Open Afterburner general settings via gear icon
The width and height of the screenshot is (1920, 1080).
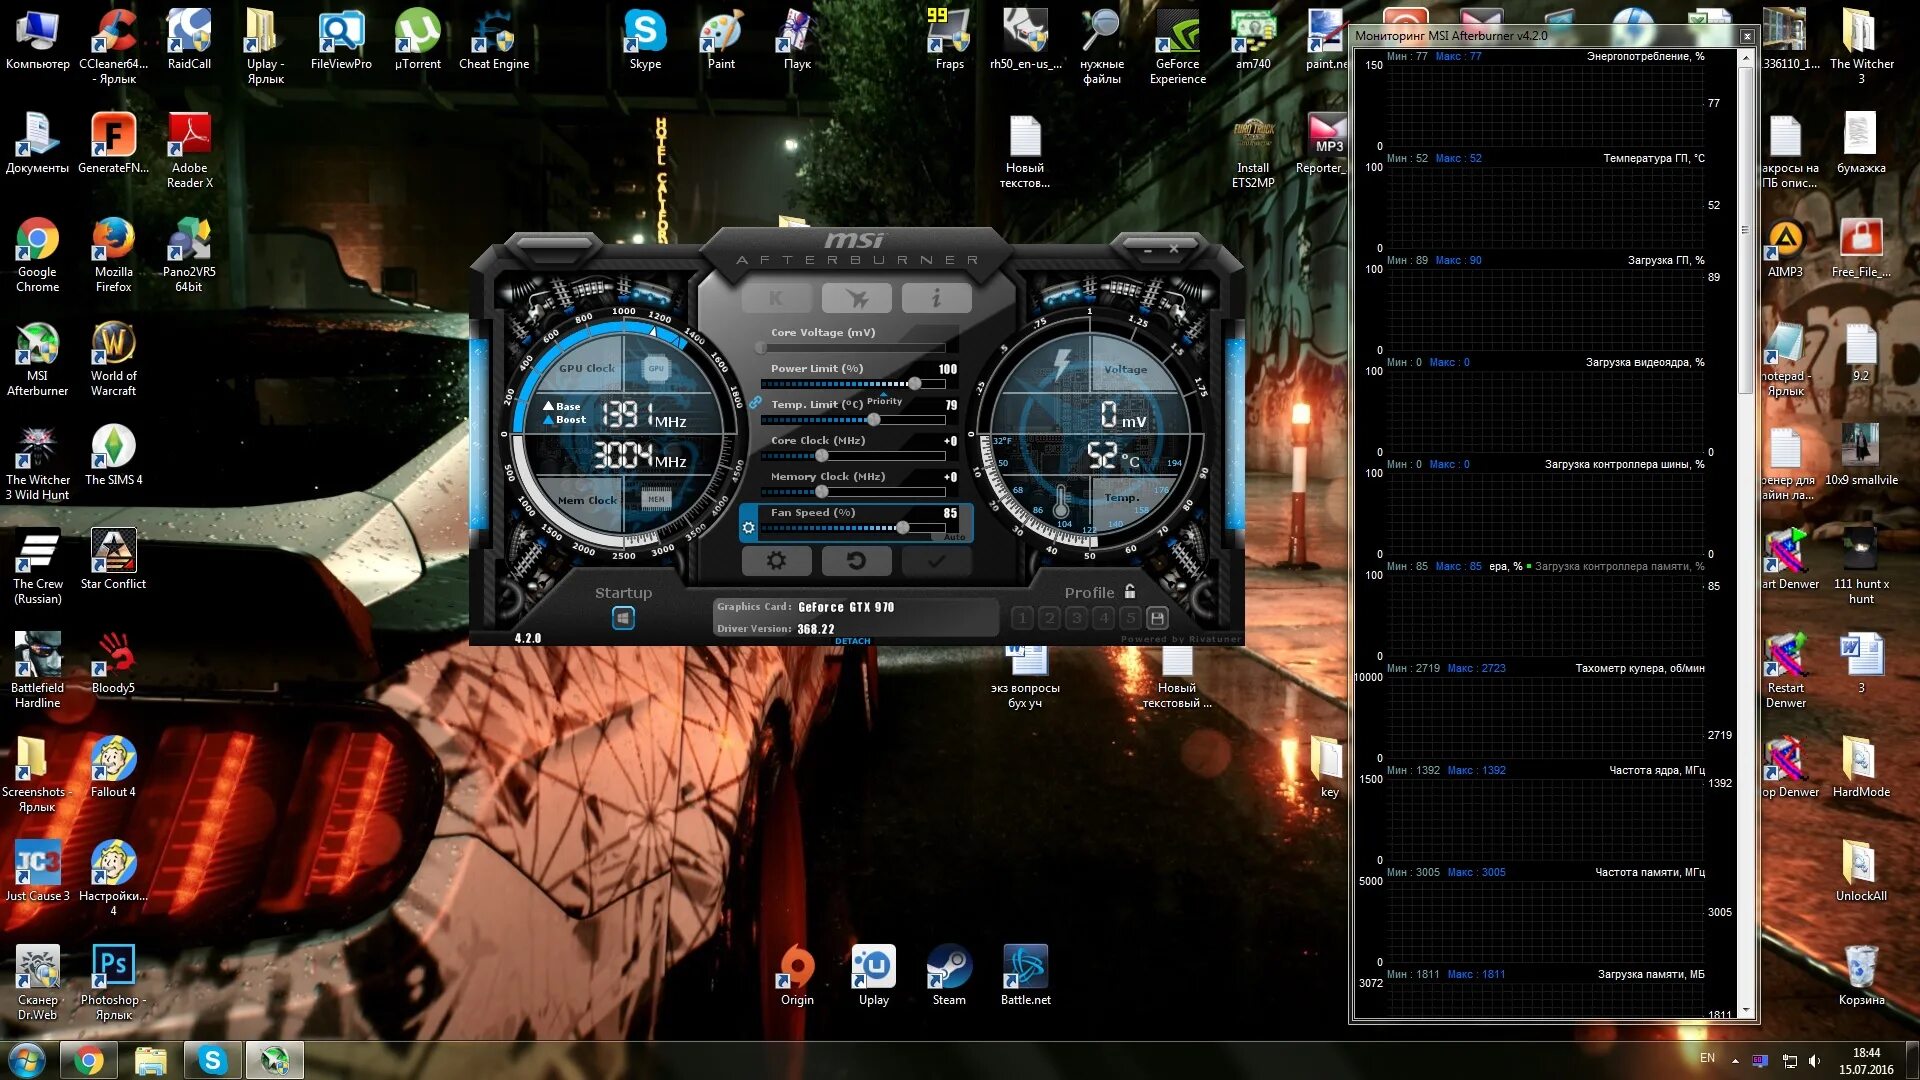pos(777,561)
